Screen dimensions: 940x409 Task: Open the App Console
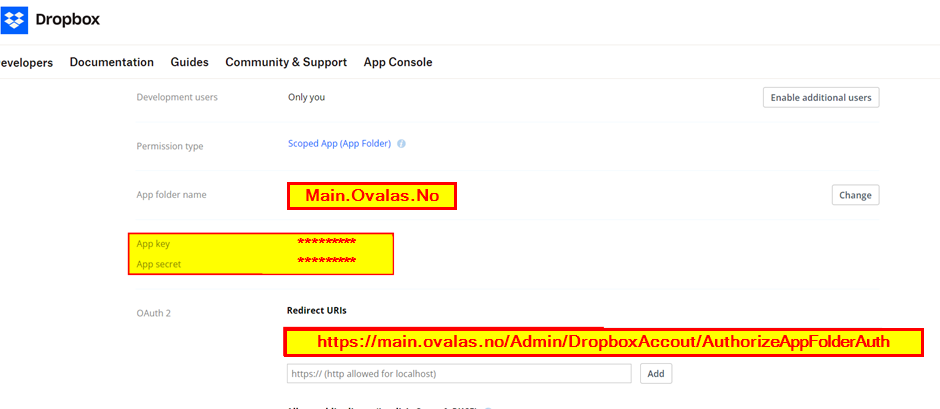[x=398, y=62]
